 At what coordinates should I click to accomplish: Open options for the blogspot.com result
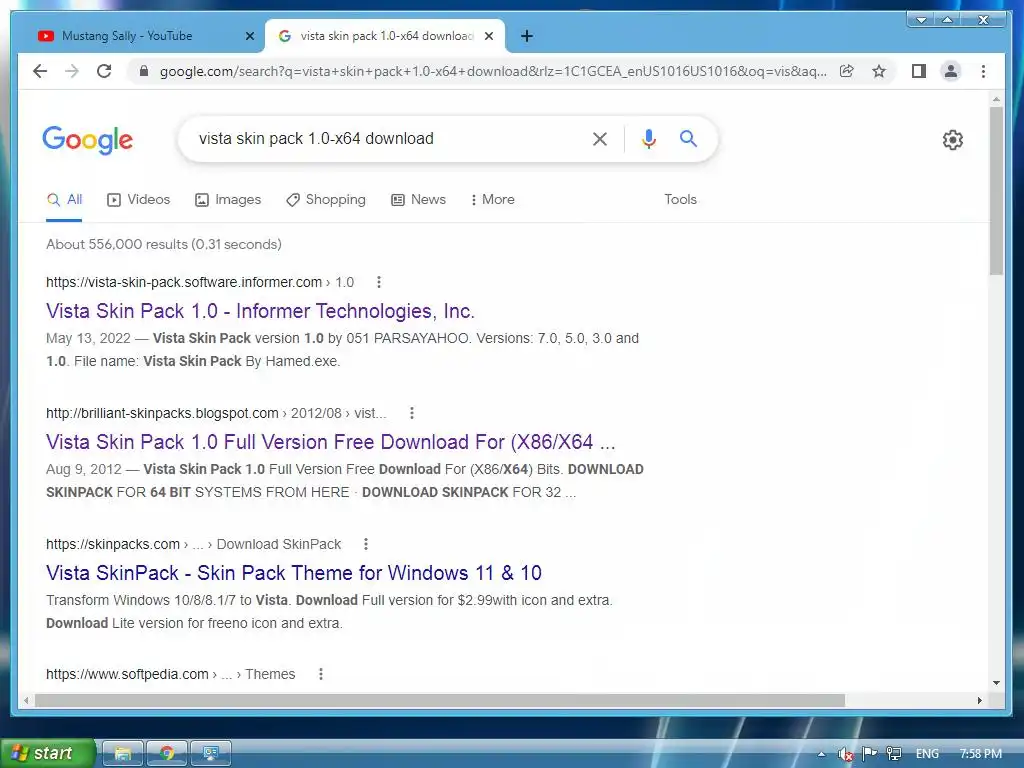click(x=411, y=413)
